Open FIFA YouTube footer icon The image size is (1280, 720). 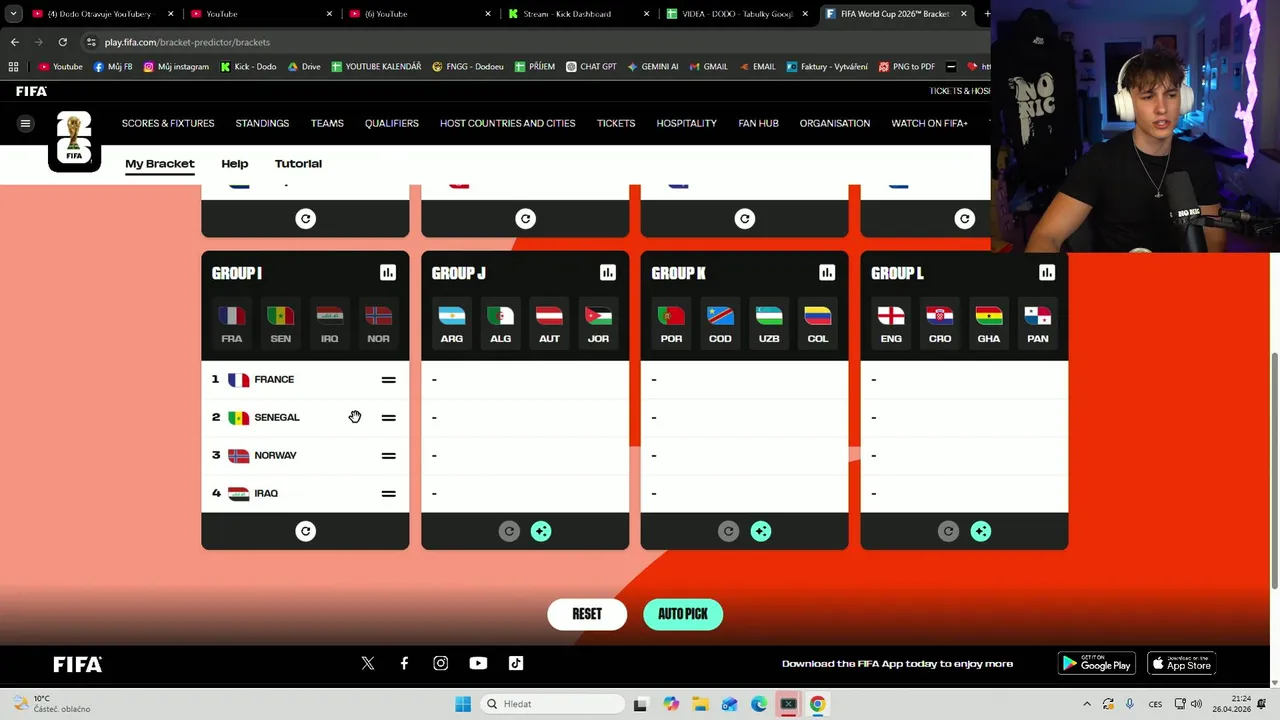pyautogui.click(x=478, y=663)
